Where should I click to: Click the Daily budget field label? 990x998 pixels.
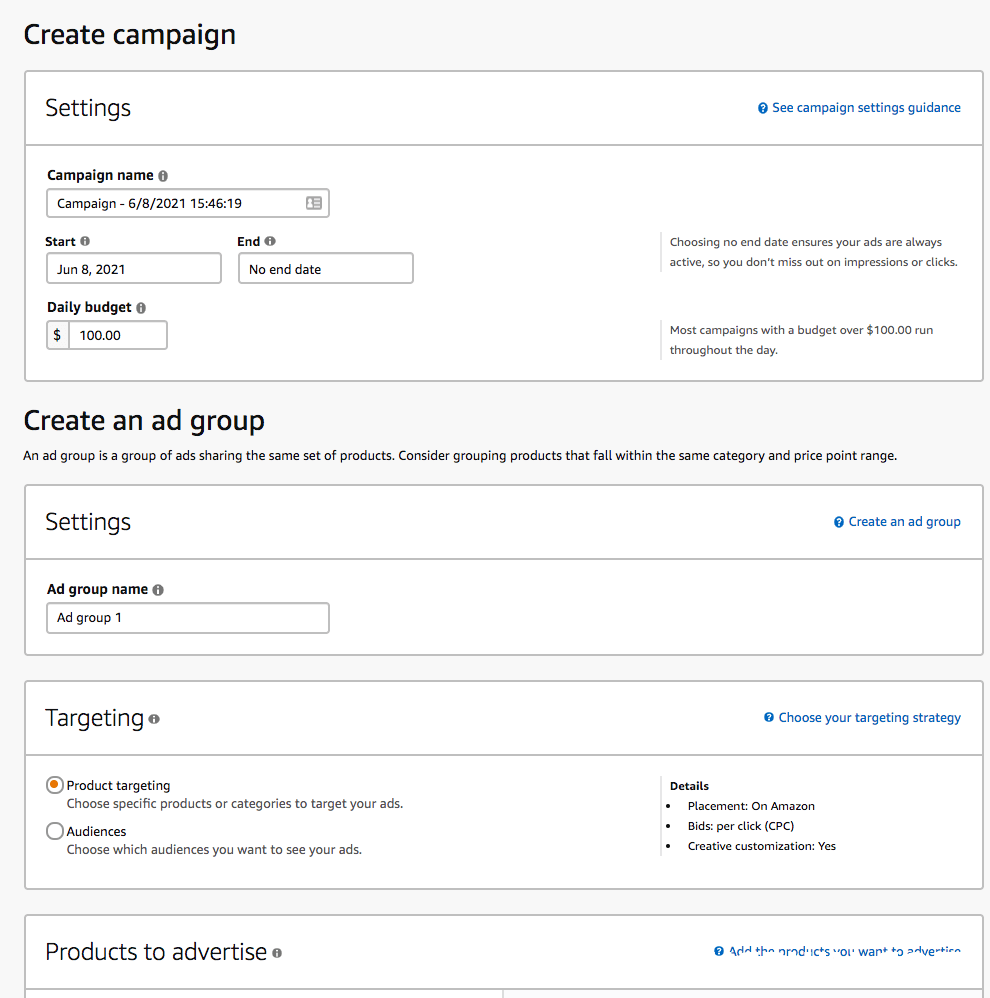tap(89, 307)
